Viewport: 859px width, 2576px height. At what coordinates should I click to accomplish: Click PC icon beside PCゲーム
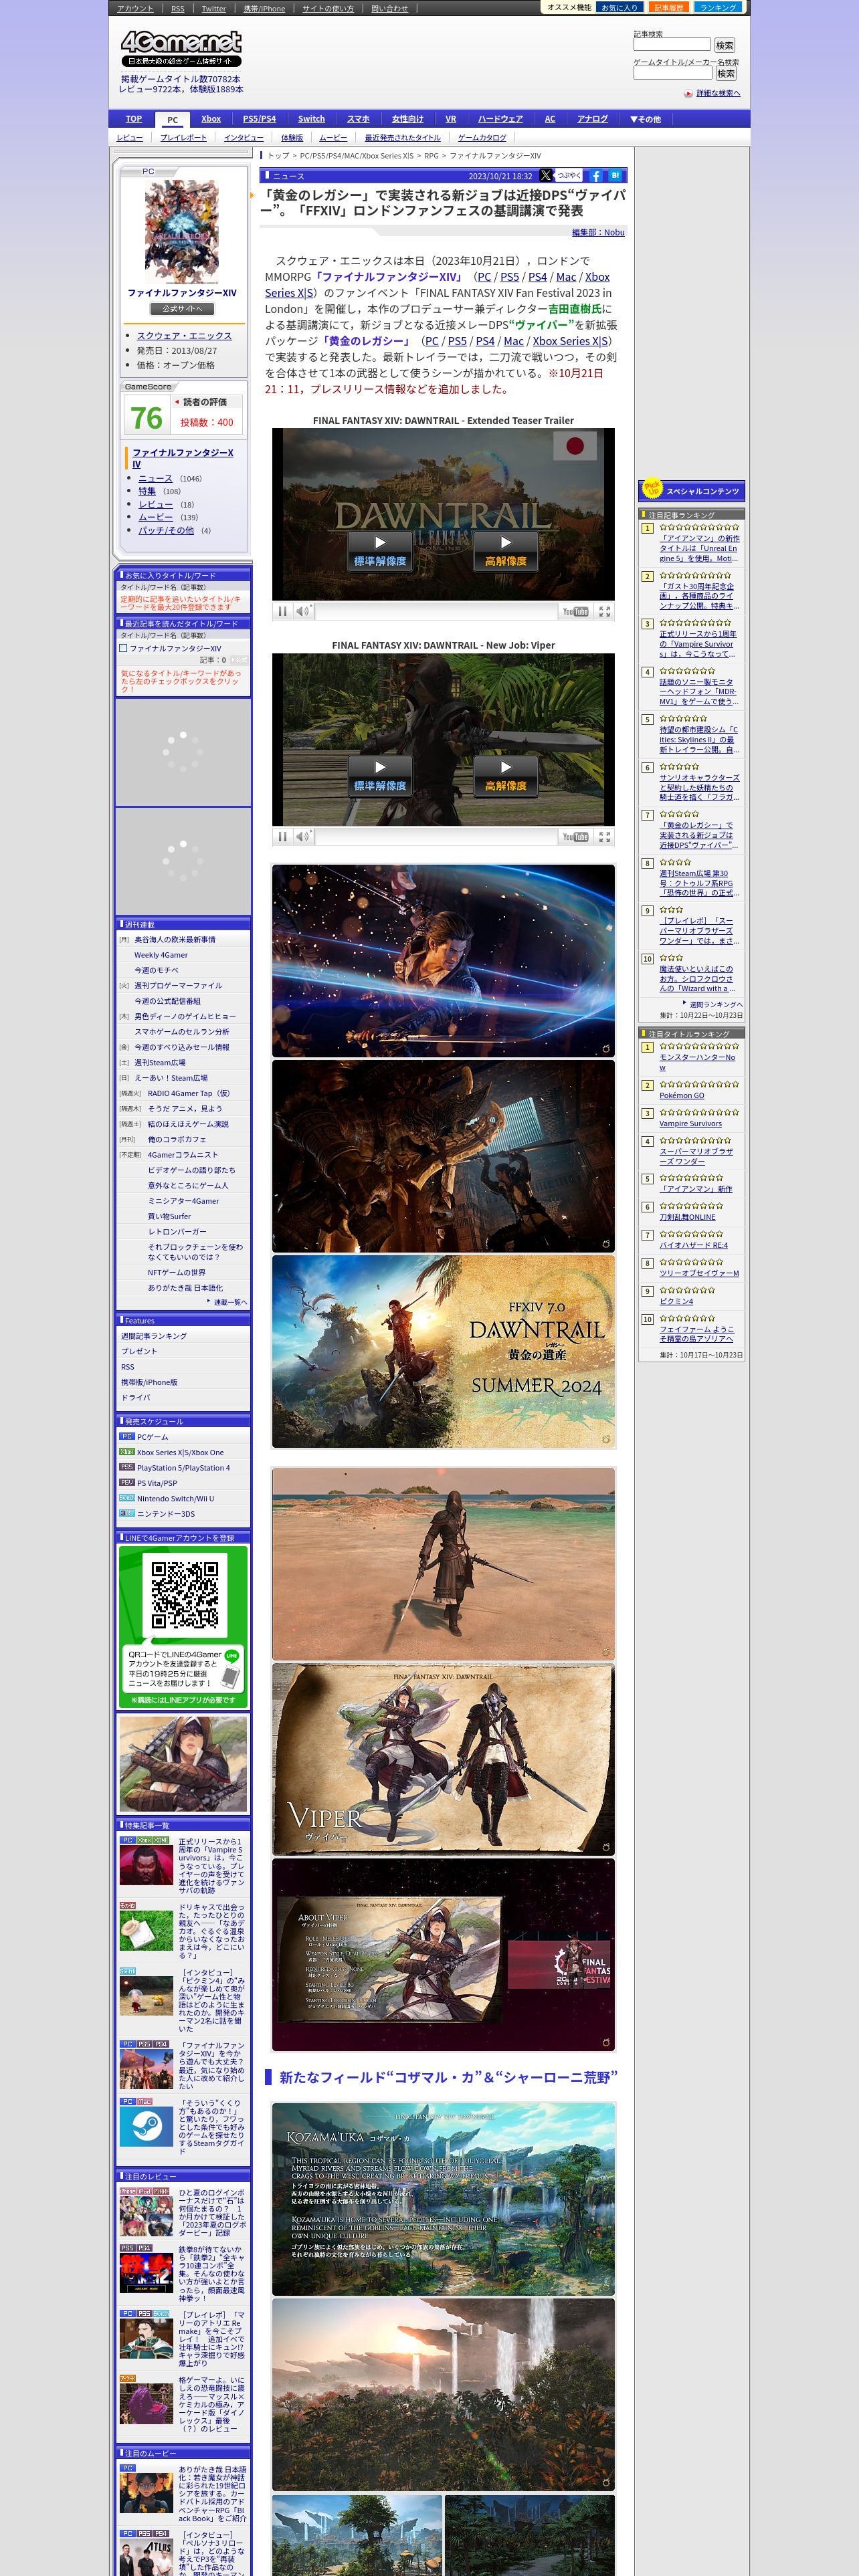127,1436
